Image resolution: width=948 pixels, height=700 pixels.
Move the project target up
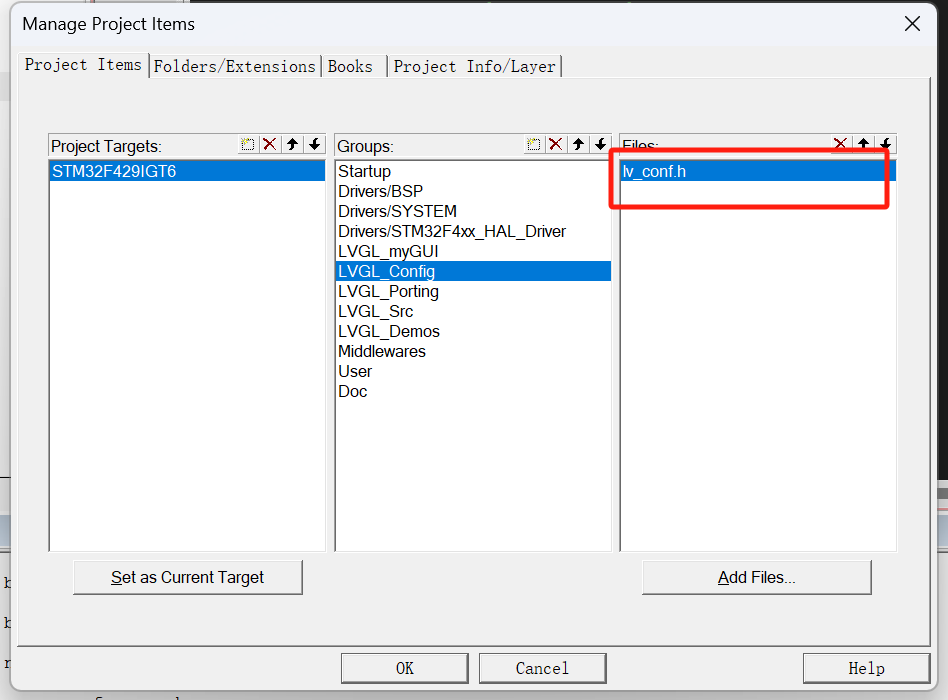click(292, 145)
